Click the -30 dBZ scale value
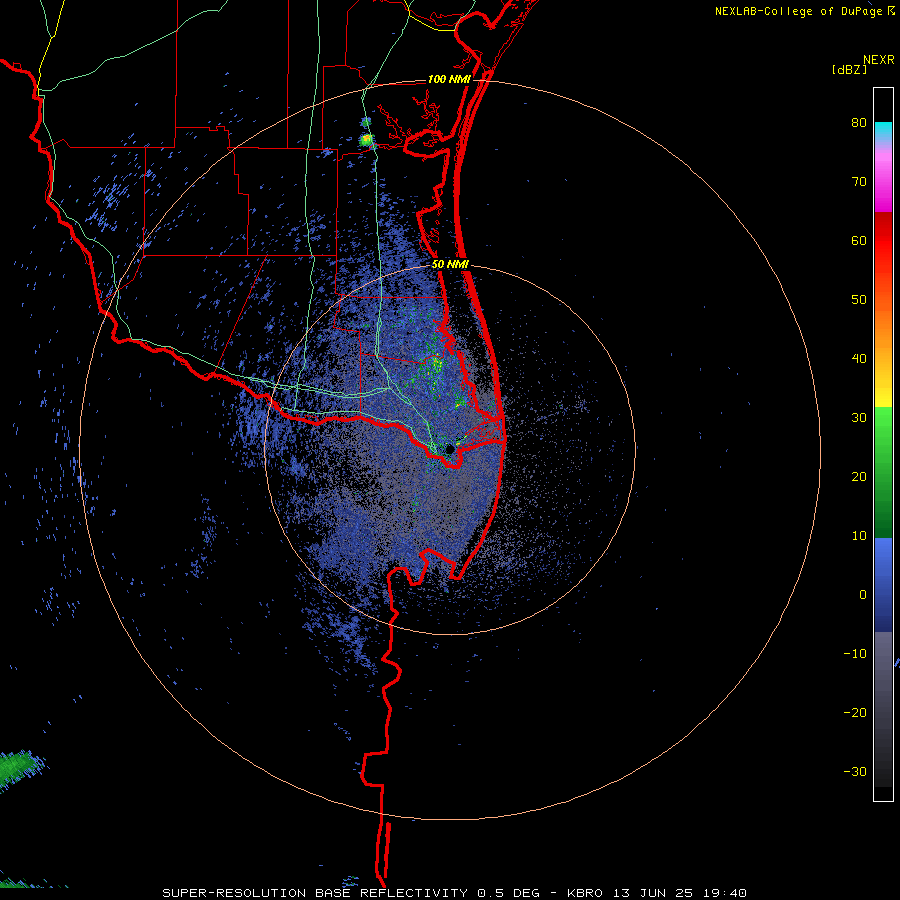 855,772
